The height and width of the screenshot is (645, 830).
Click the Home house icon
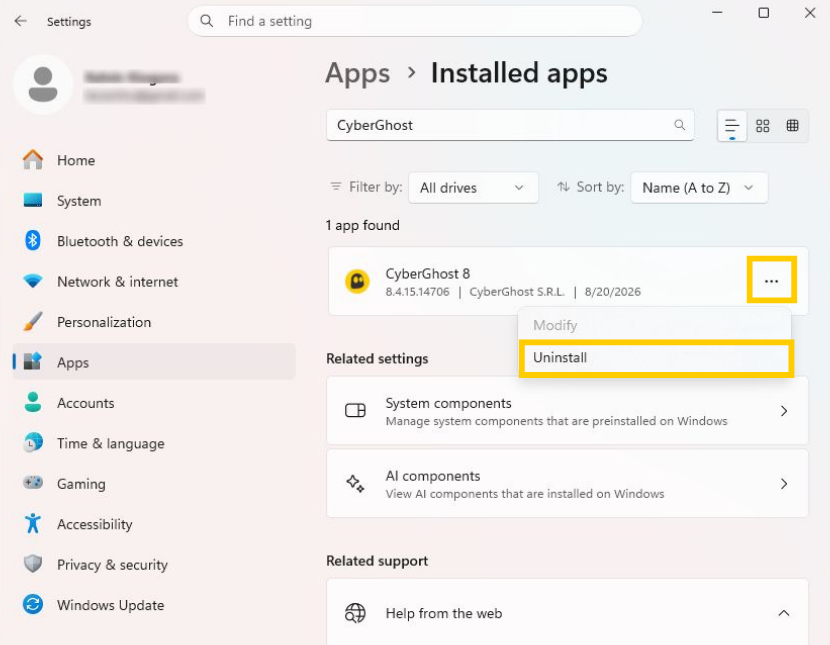click(x=33, y=160)
